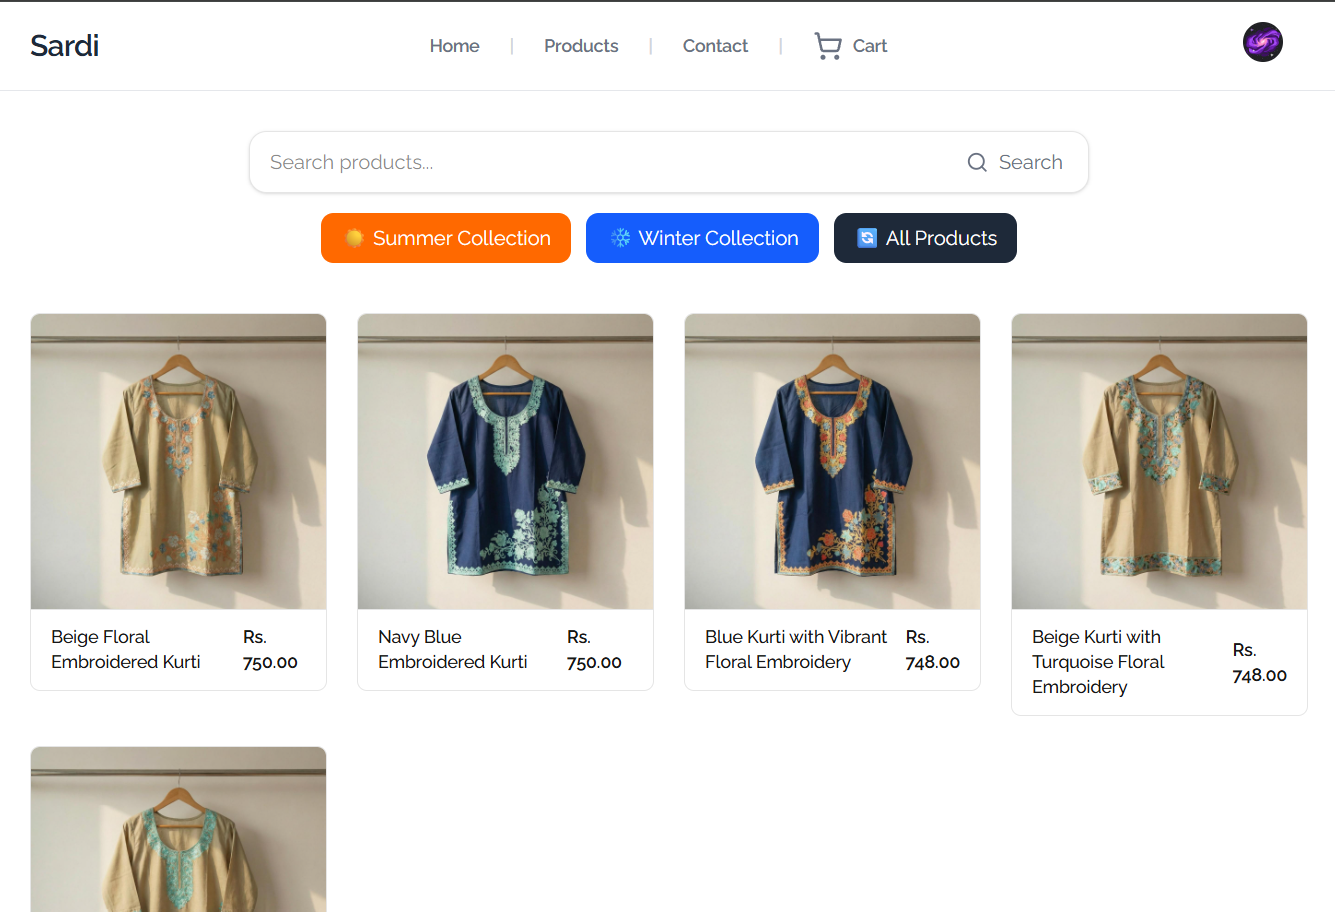Click the shopping cart icon

point(827,46)
